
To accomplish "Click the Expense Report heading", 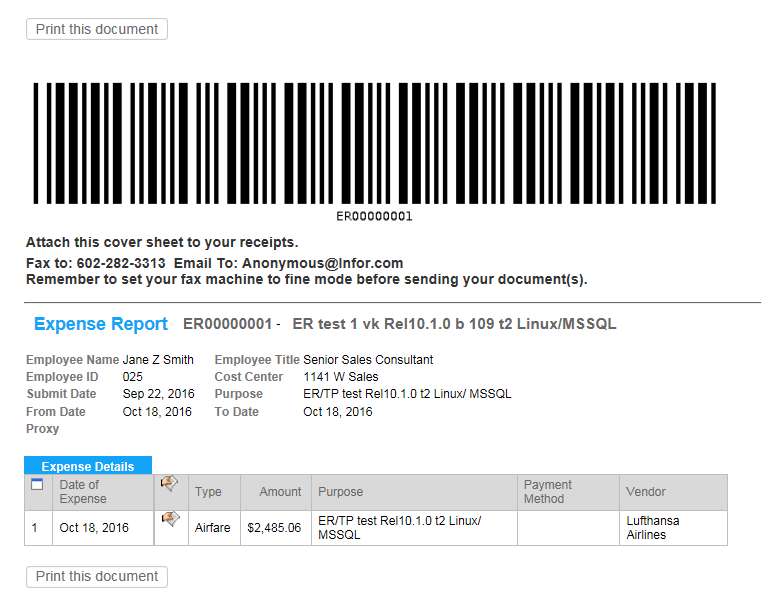I will click(101, 324).
